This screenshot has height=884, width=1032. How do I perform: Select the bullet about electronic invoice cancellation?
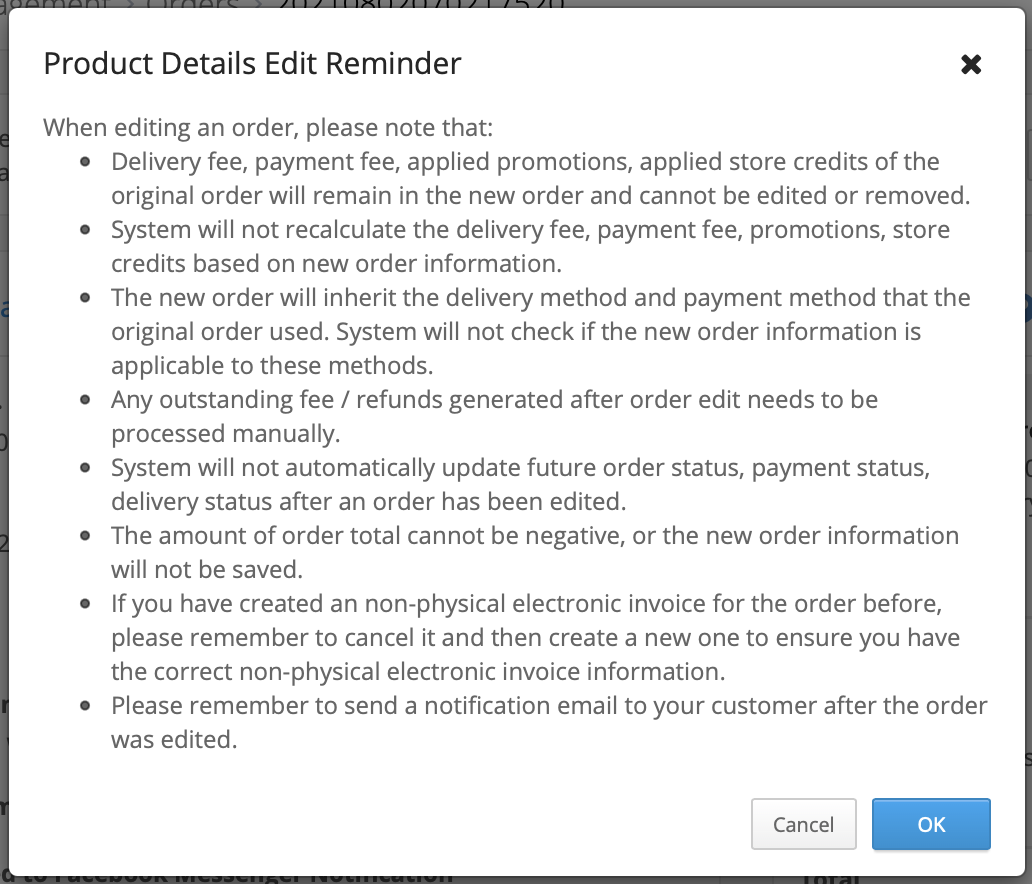(536, 637)
